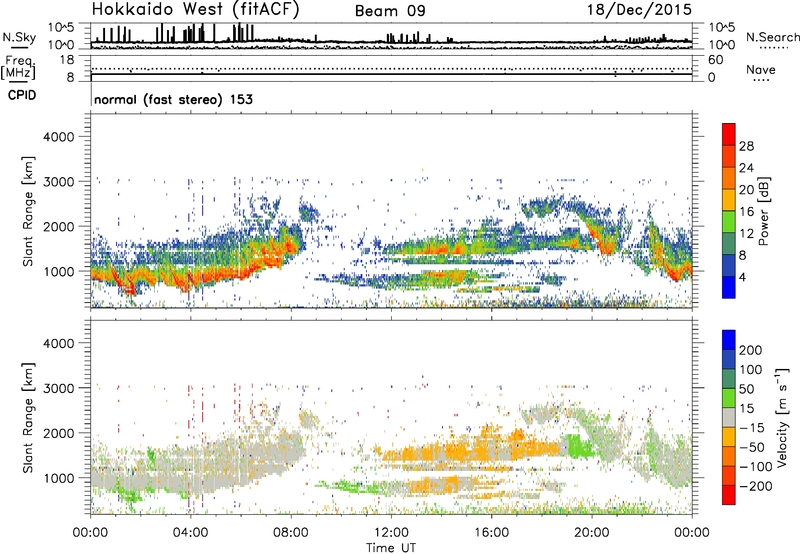Click the solid line sample under 'N.Sky'
The height and width of the screenshot is (554, 800).
19,47
